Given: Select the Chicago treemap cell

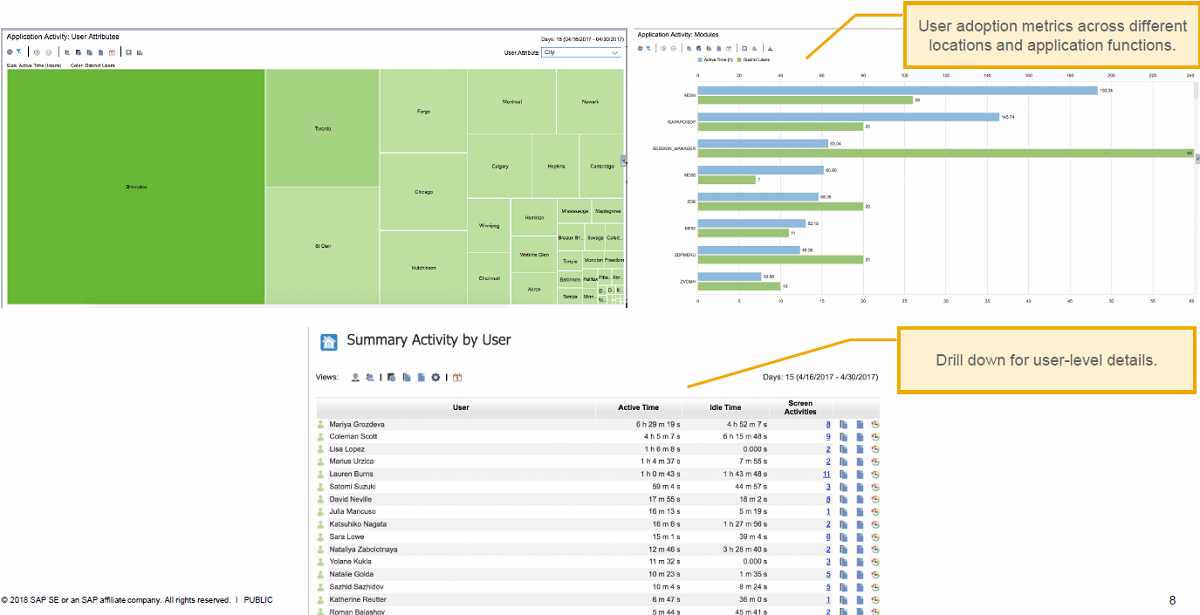Looking at the screenshot, I should point(424,192).
